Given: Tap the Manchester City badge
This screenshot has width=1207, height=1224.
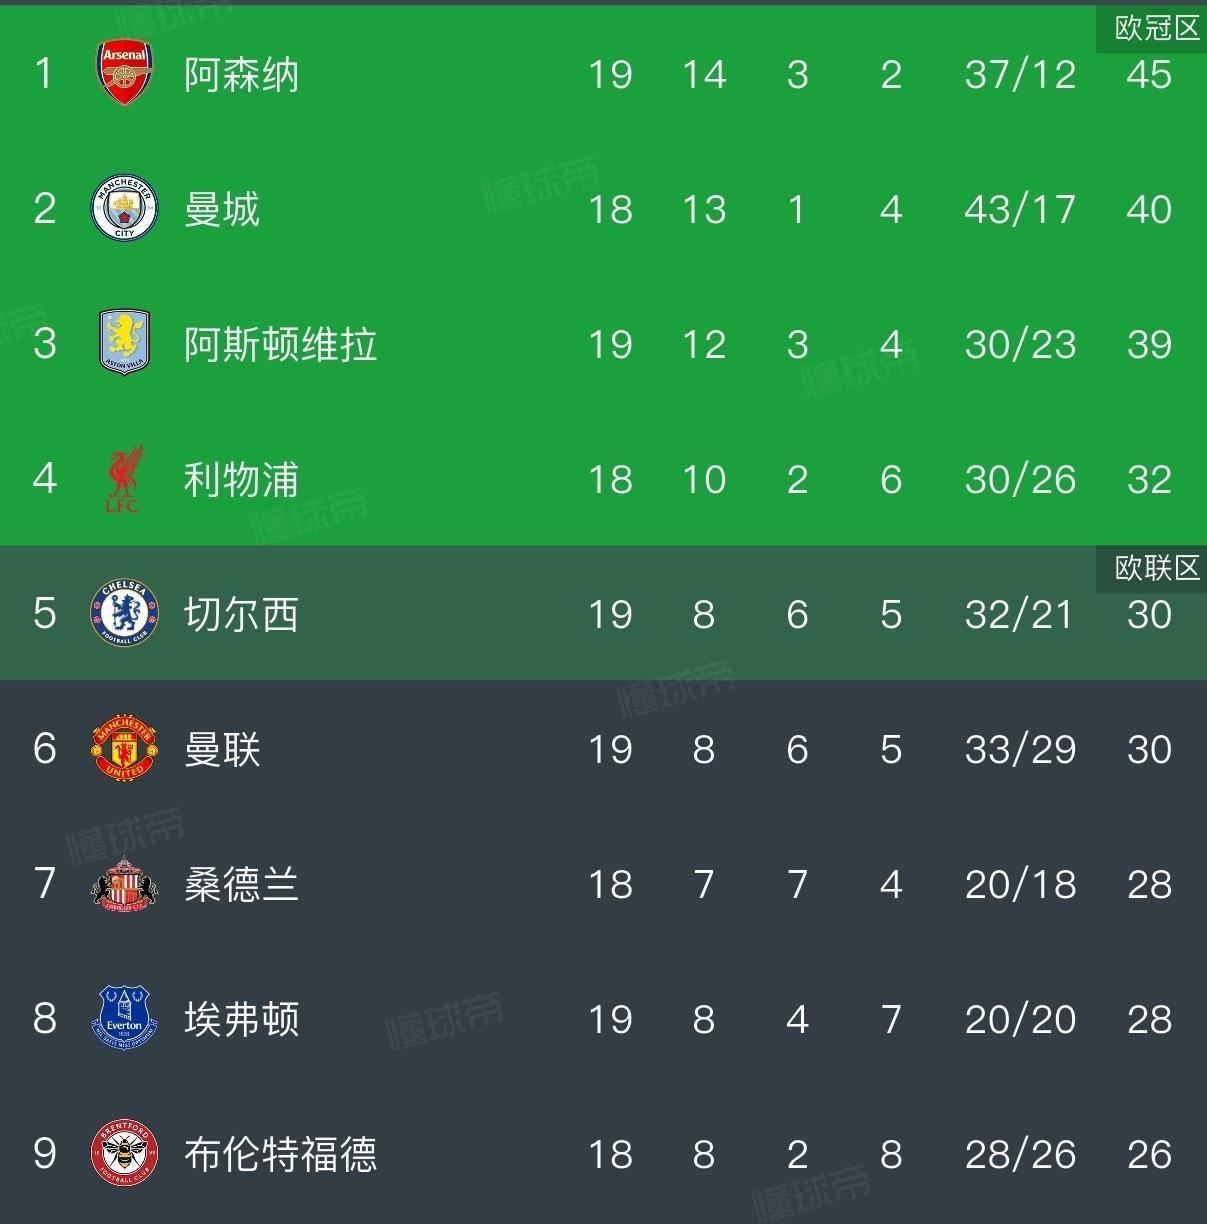Looking at the screenshot, I should point(124,208).
